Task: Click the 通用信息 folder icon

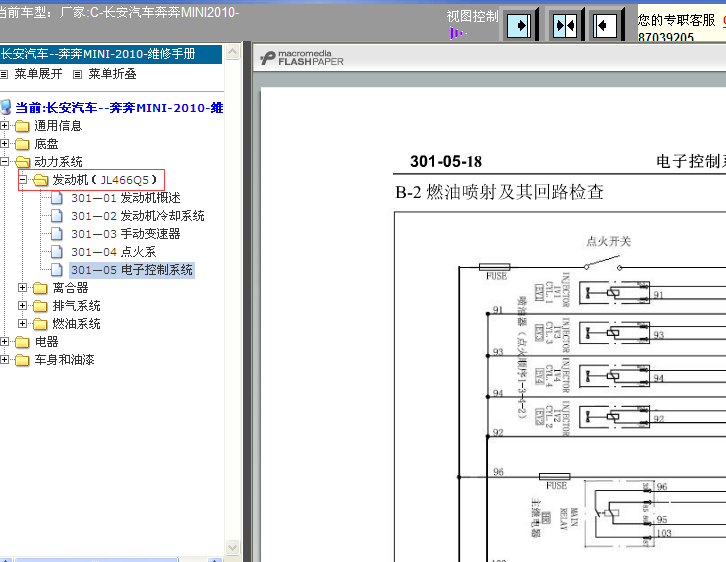Action: [22, 126]
